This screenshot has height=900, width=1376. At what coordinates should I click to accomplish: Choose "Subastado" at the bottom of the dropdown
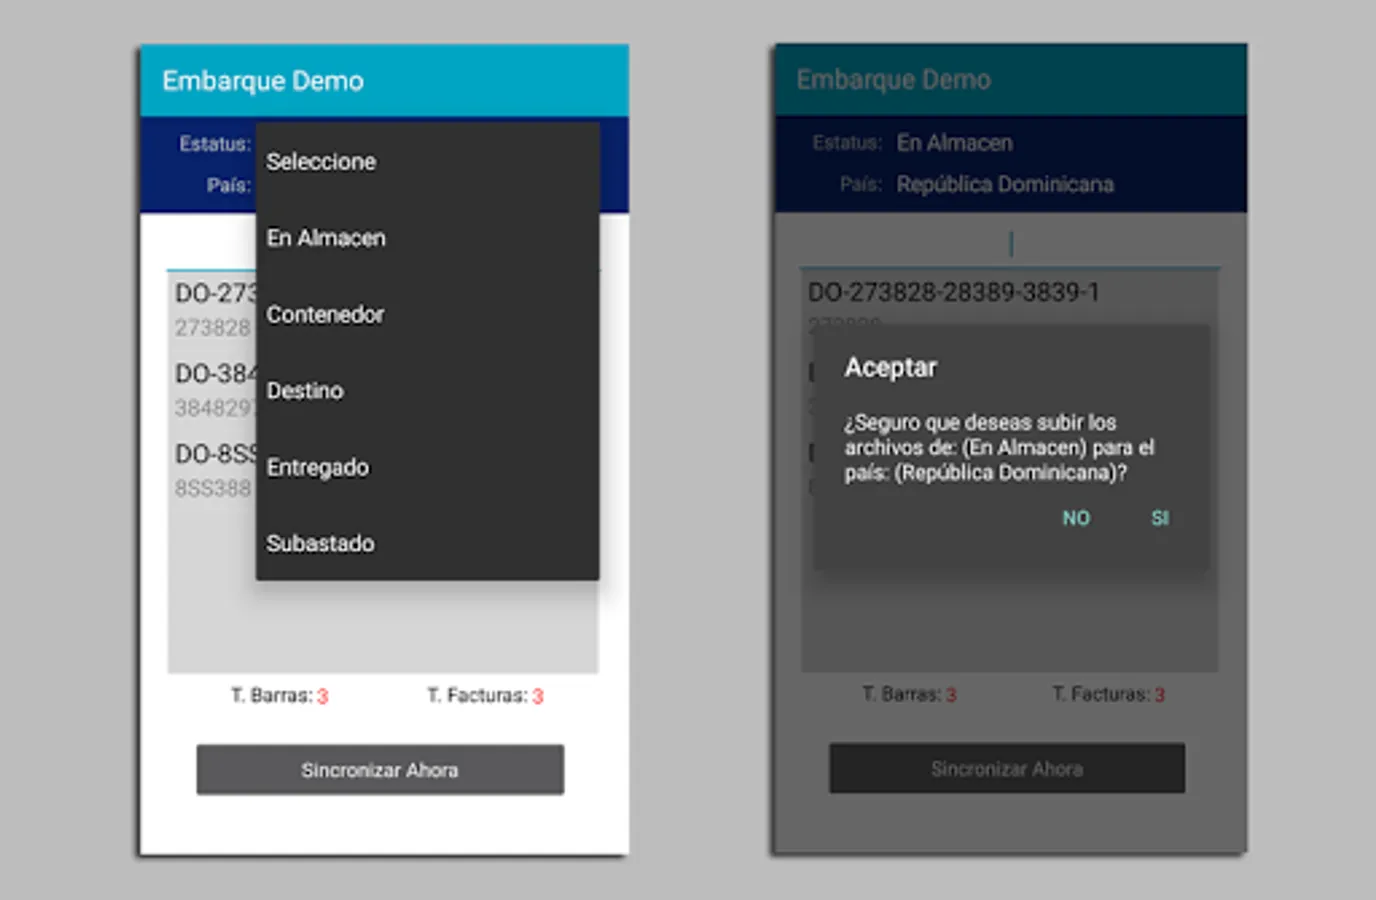click(320, 543)
